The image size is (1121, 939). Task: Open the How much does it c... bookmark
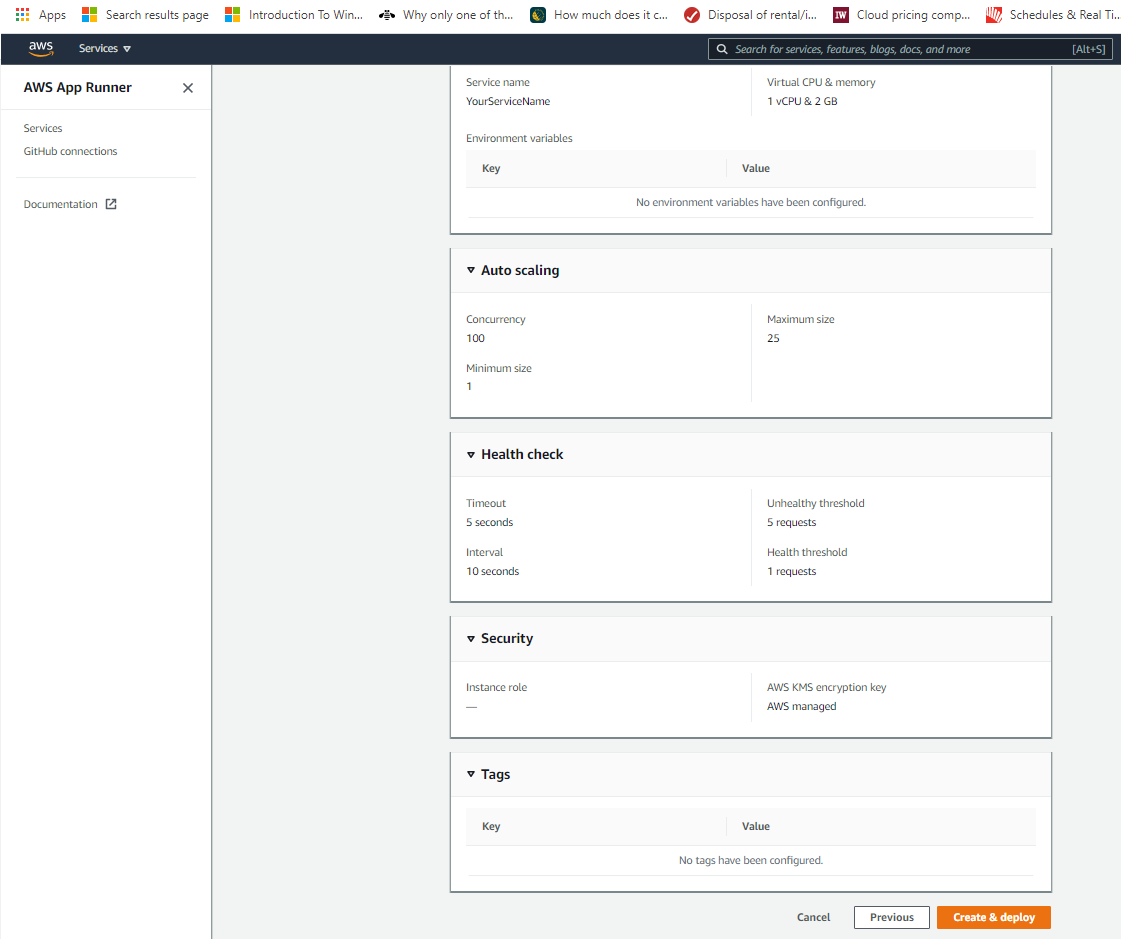pyautogui.click(x=598, y=14)
